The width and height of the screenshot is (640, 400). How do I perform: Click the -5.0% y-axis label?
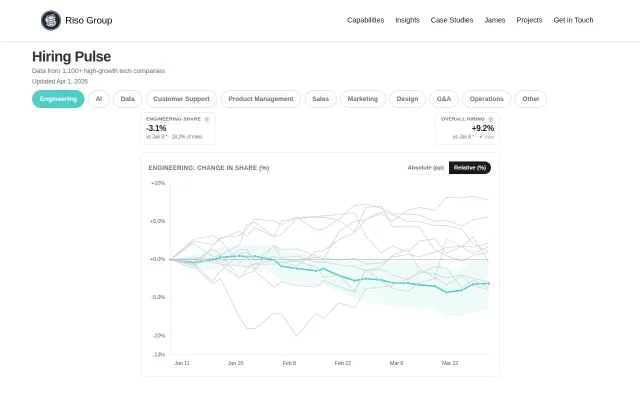(158, 297)
